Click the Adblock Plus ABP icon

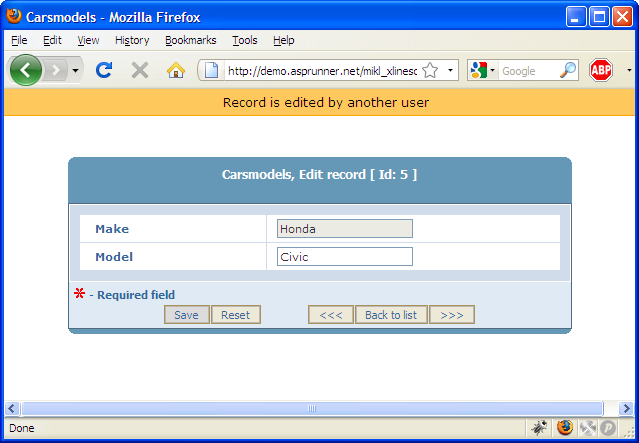tap(600, 70)
